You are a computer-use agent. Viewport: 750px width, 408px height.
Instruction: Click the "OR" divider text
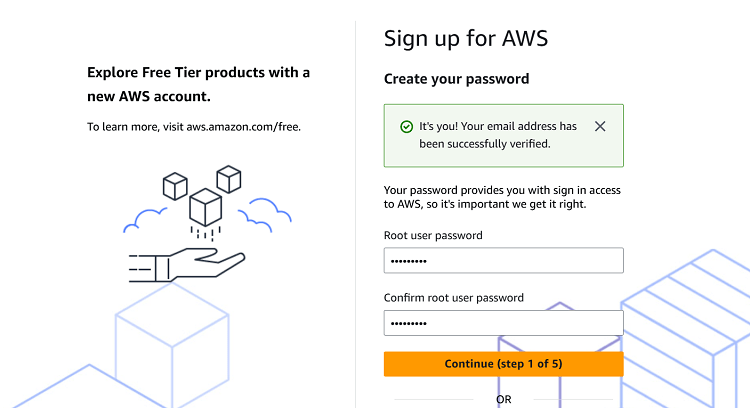point(503,400)
